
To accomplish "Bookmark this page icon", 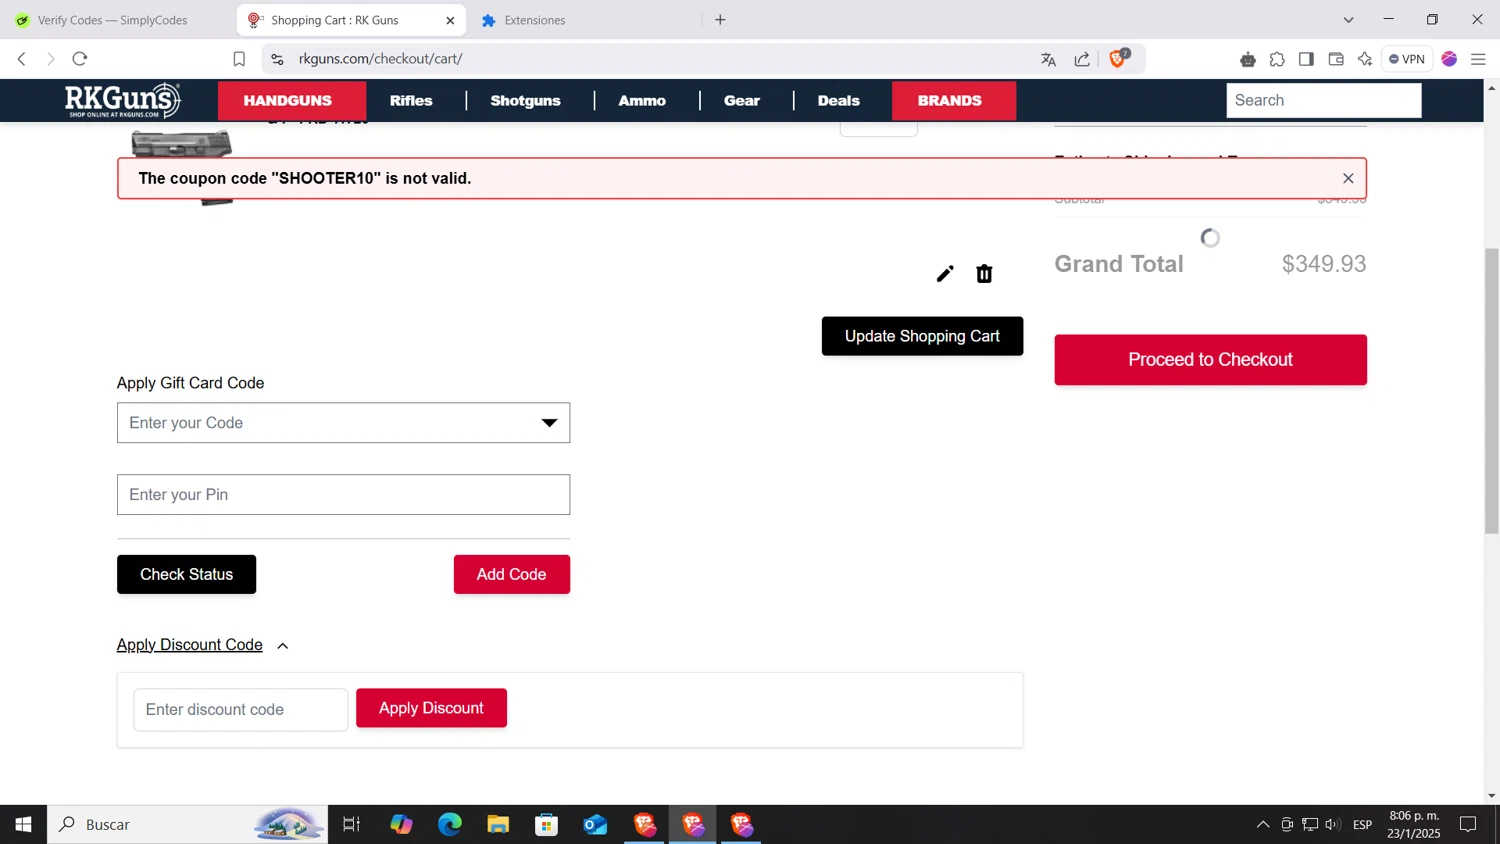I will (x=239, y=59).
